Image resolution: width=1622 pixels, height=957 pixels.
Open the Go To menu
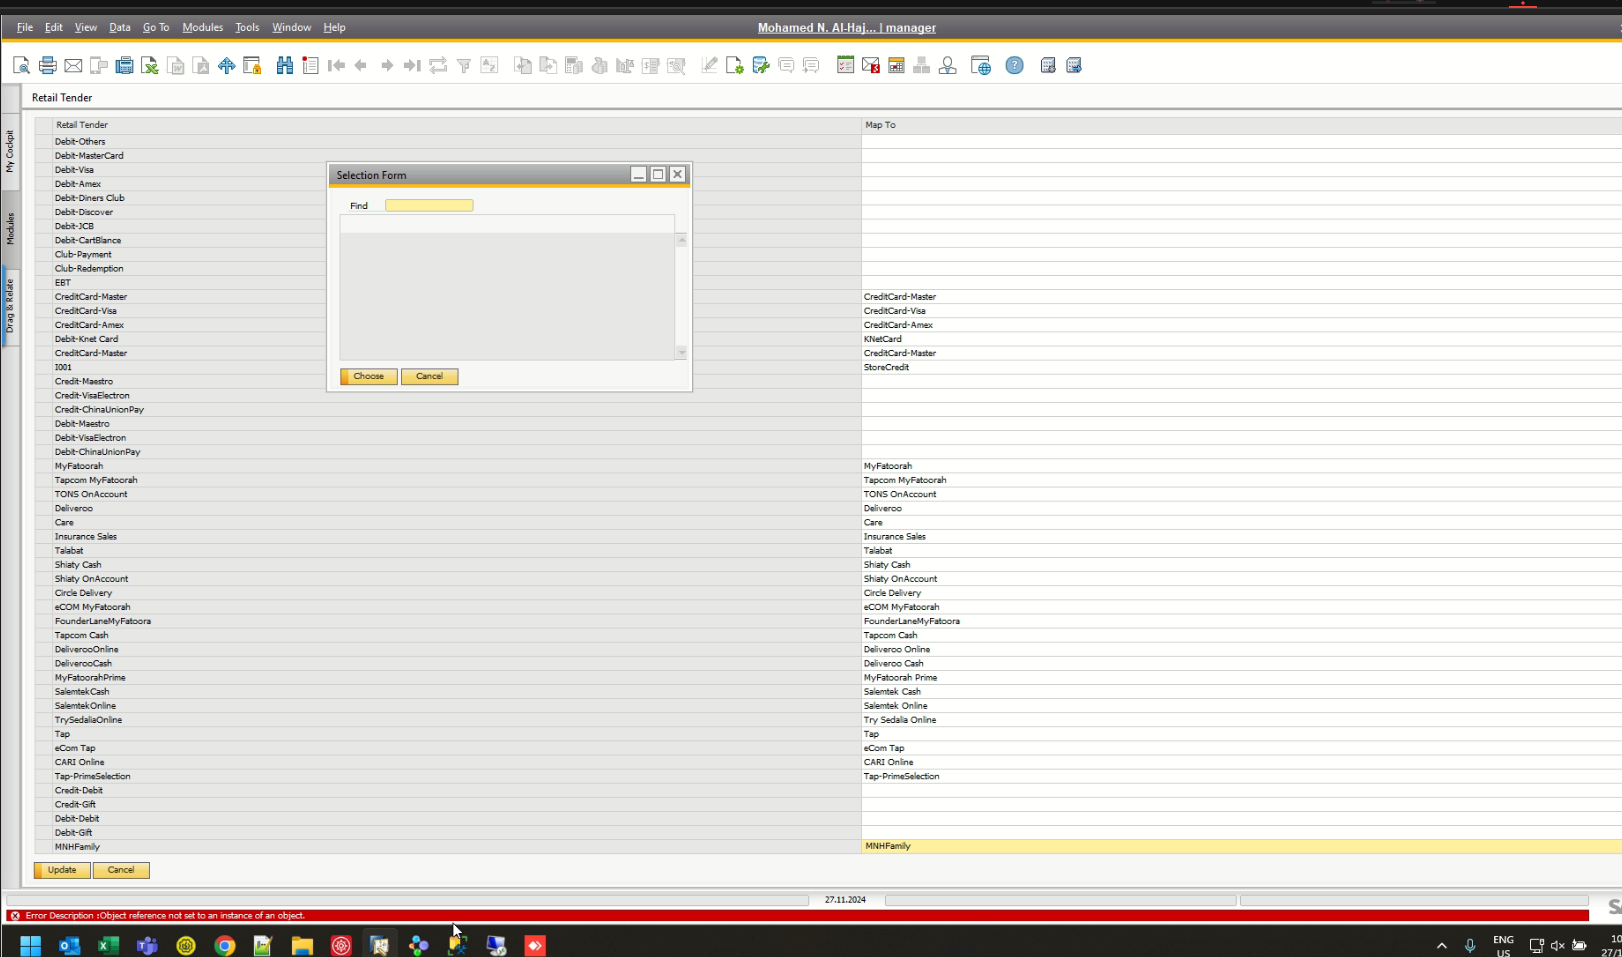pos(156,28)
